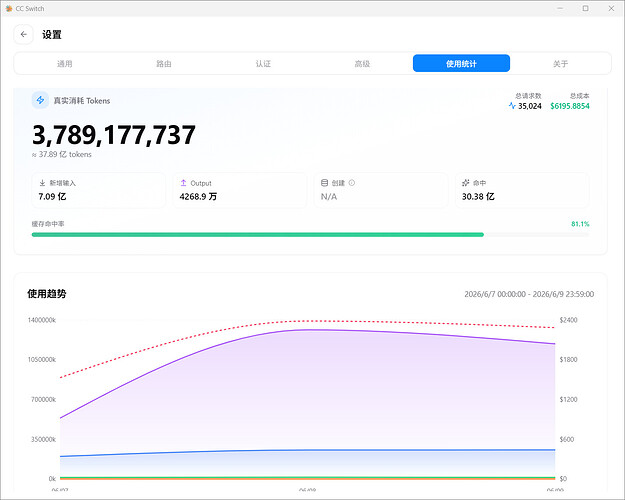Open the 关于 tab
The image size is (625, 500).
(560, 63)
